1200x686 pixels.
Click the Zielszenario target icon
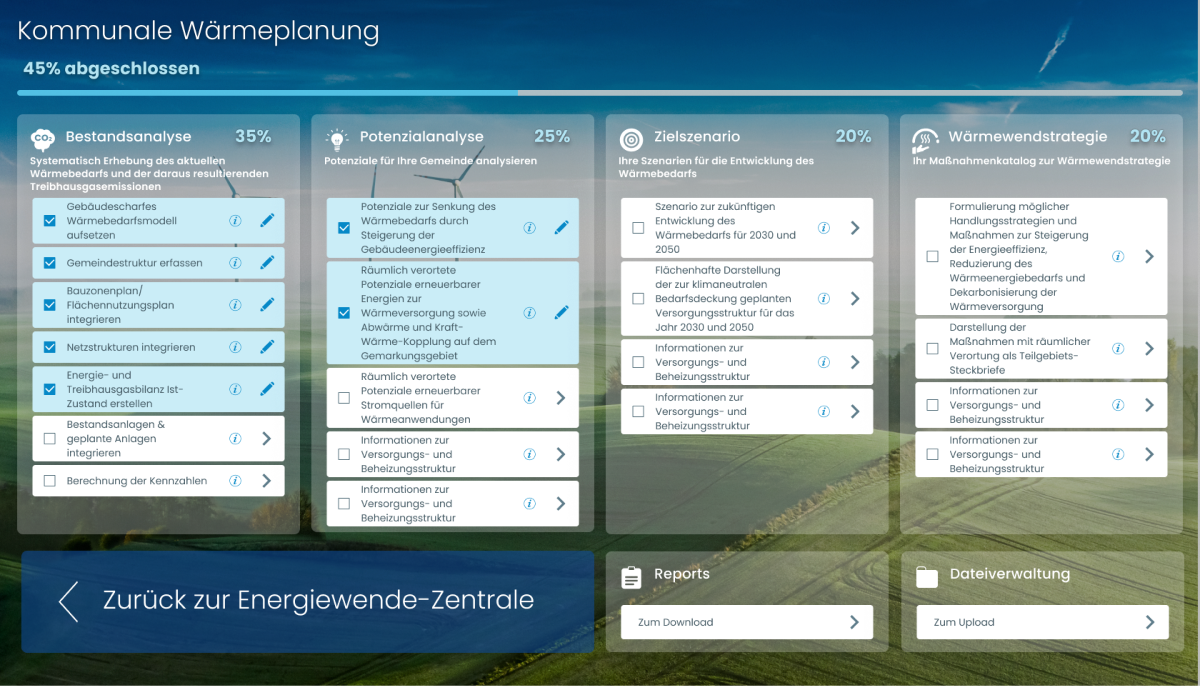click(631, 138)
